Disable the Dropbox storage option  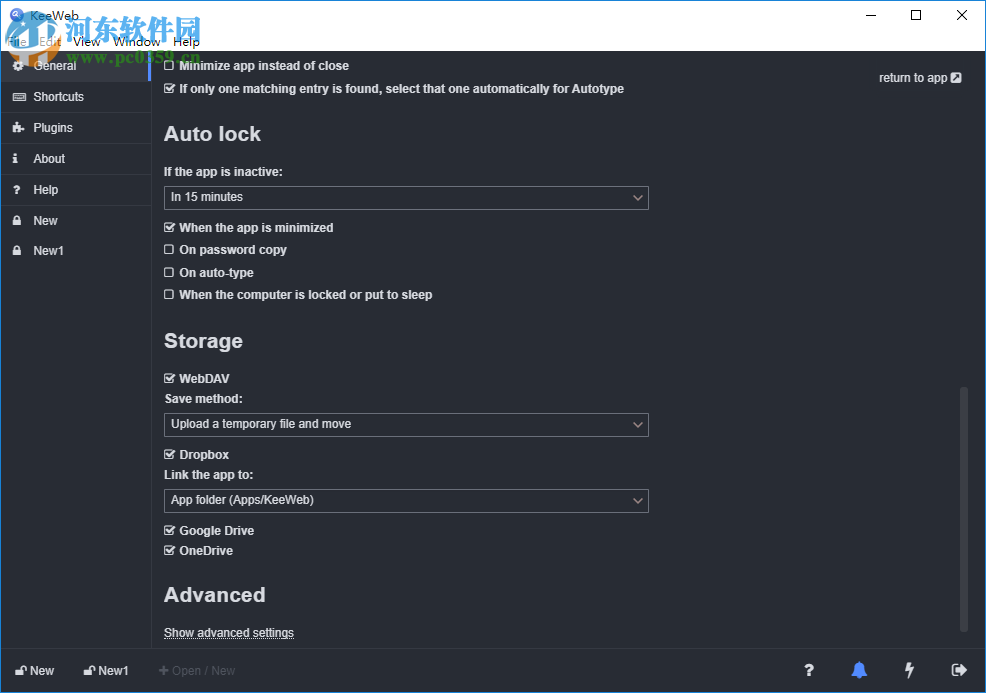tap(169, 454)
